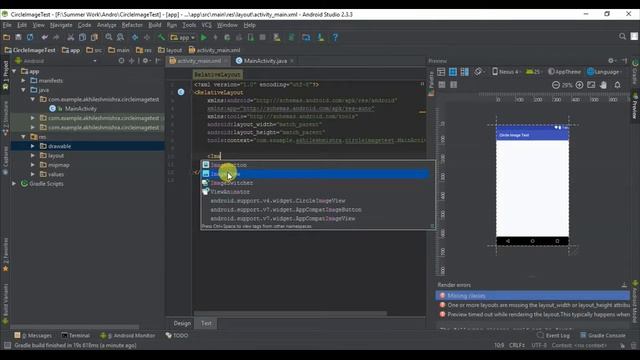The height and width of the screenshot is (360, 640).
Task: Open the screen orientation dropdown in Preview
Action: pyautogui.click(x=479, y=72)
